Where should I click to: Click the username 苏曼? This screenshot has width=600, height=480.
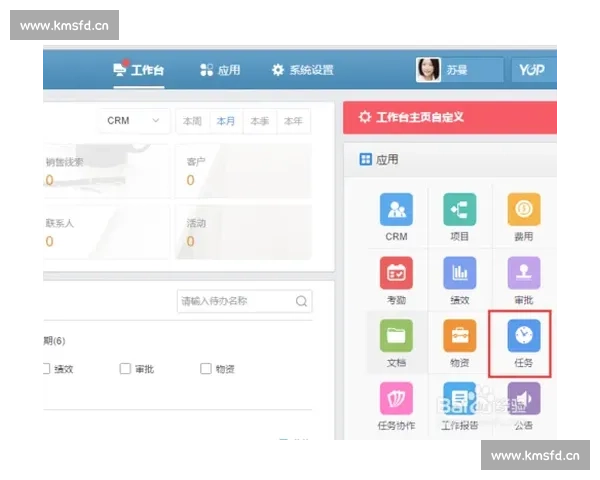457,70
